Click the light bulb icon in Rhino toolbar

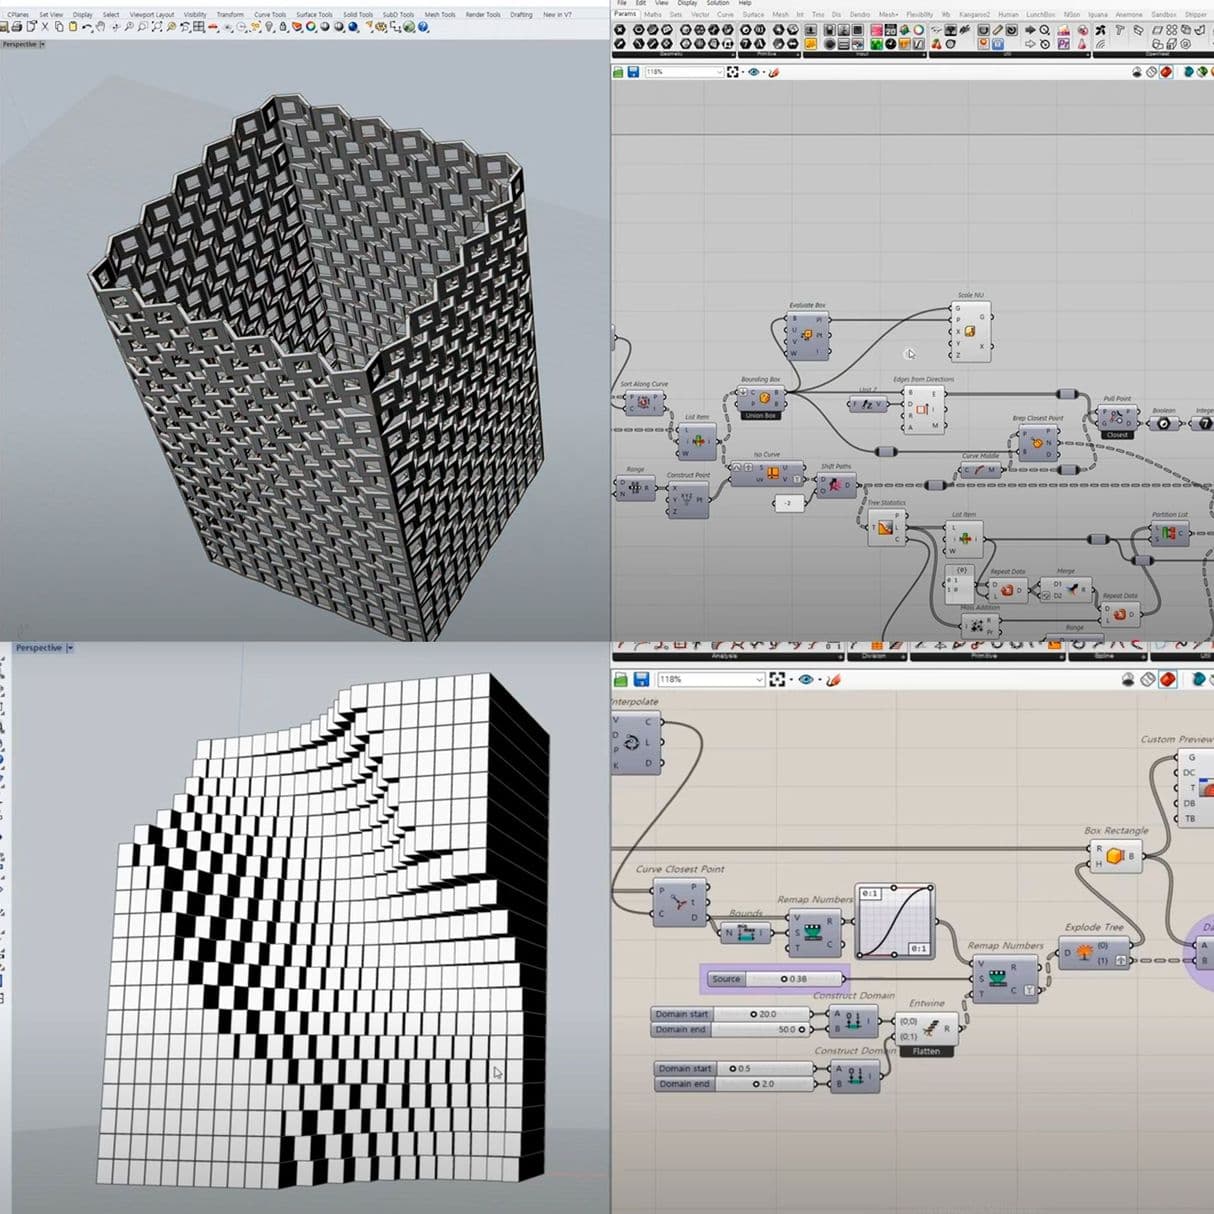(x=270, y=27)
